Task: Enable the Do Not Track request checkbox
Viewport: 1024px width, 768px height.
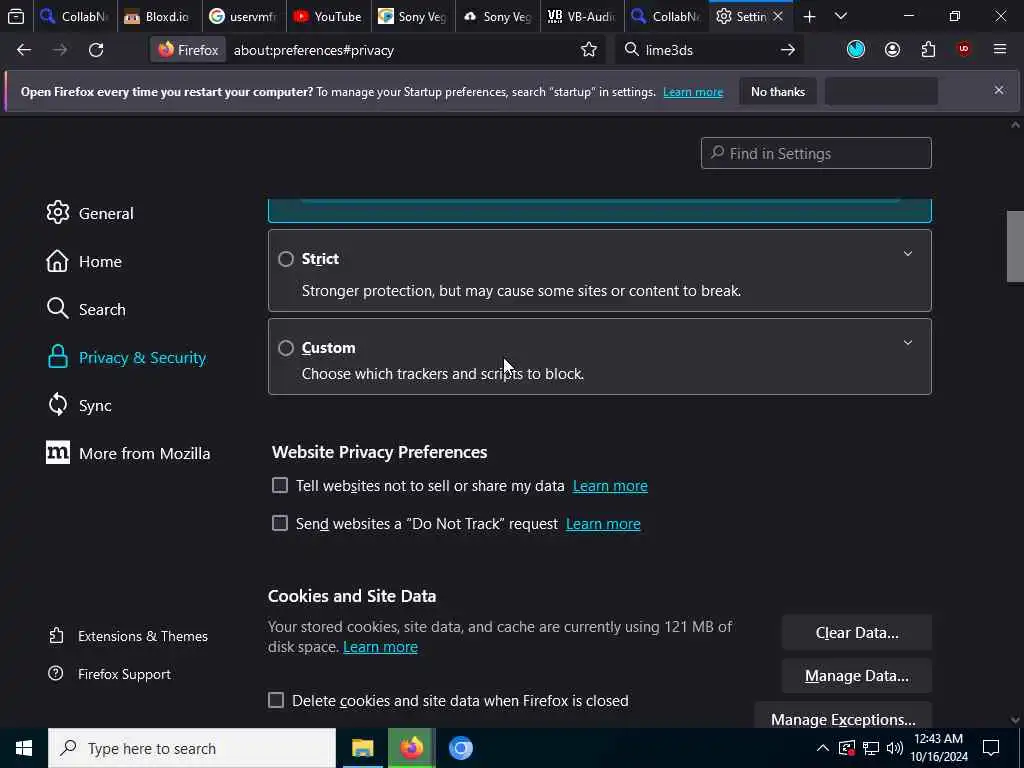Action: [280, 523]
